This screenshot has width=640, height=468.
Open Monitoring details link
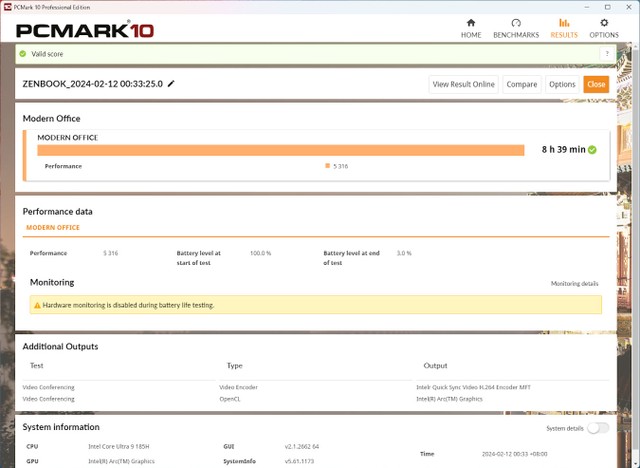tap(574, 284)
